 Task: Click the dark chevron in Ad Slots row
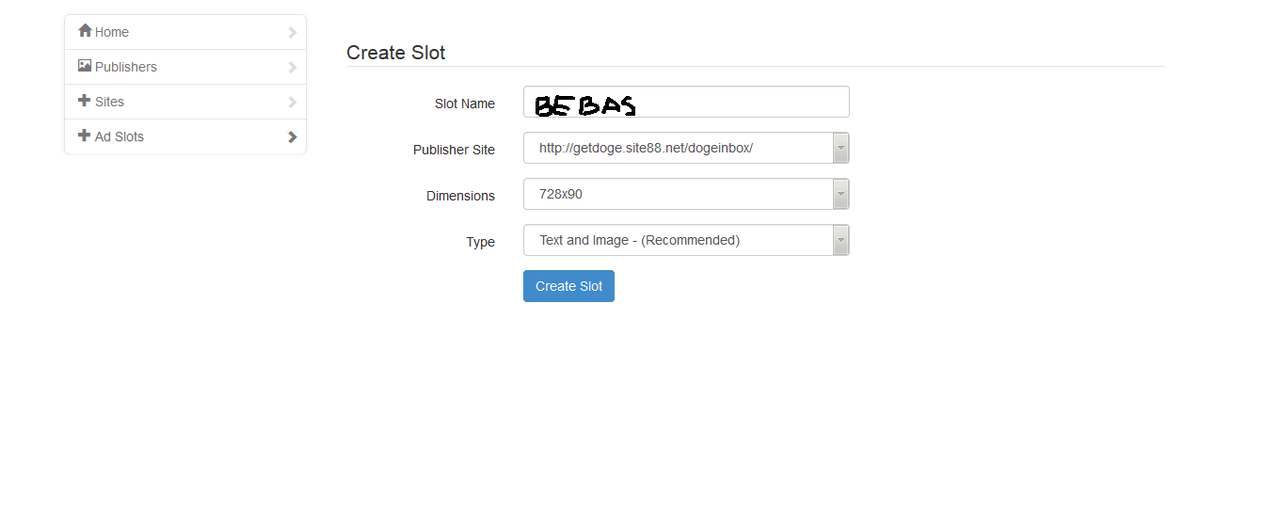click(292, 137)
